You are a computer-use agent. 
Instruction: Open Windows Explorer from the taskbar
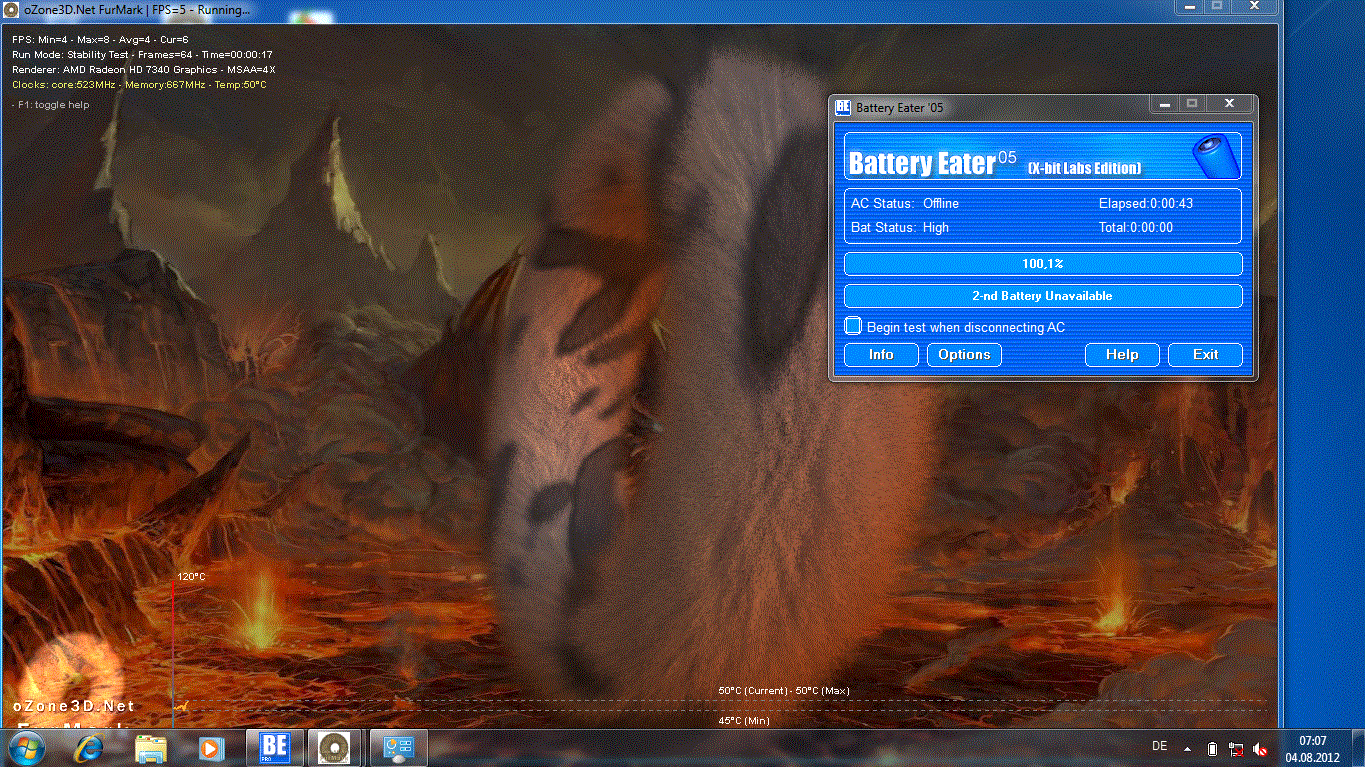pos(151,747)
